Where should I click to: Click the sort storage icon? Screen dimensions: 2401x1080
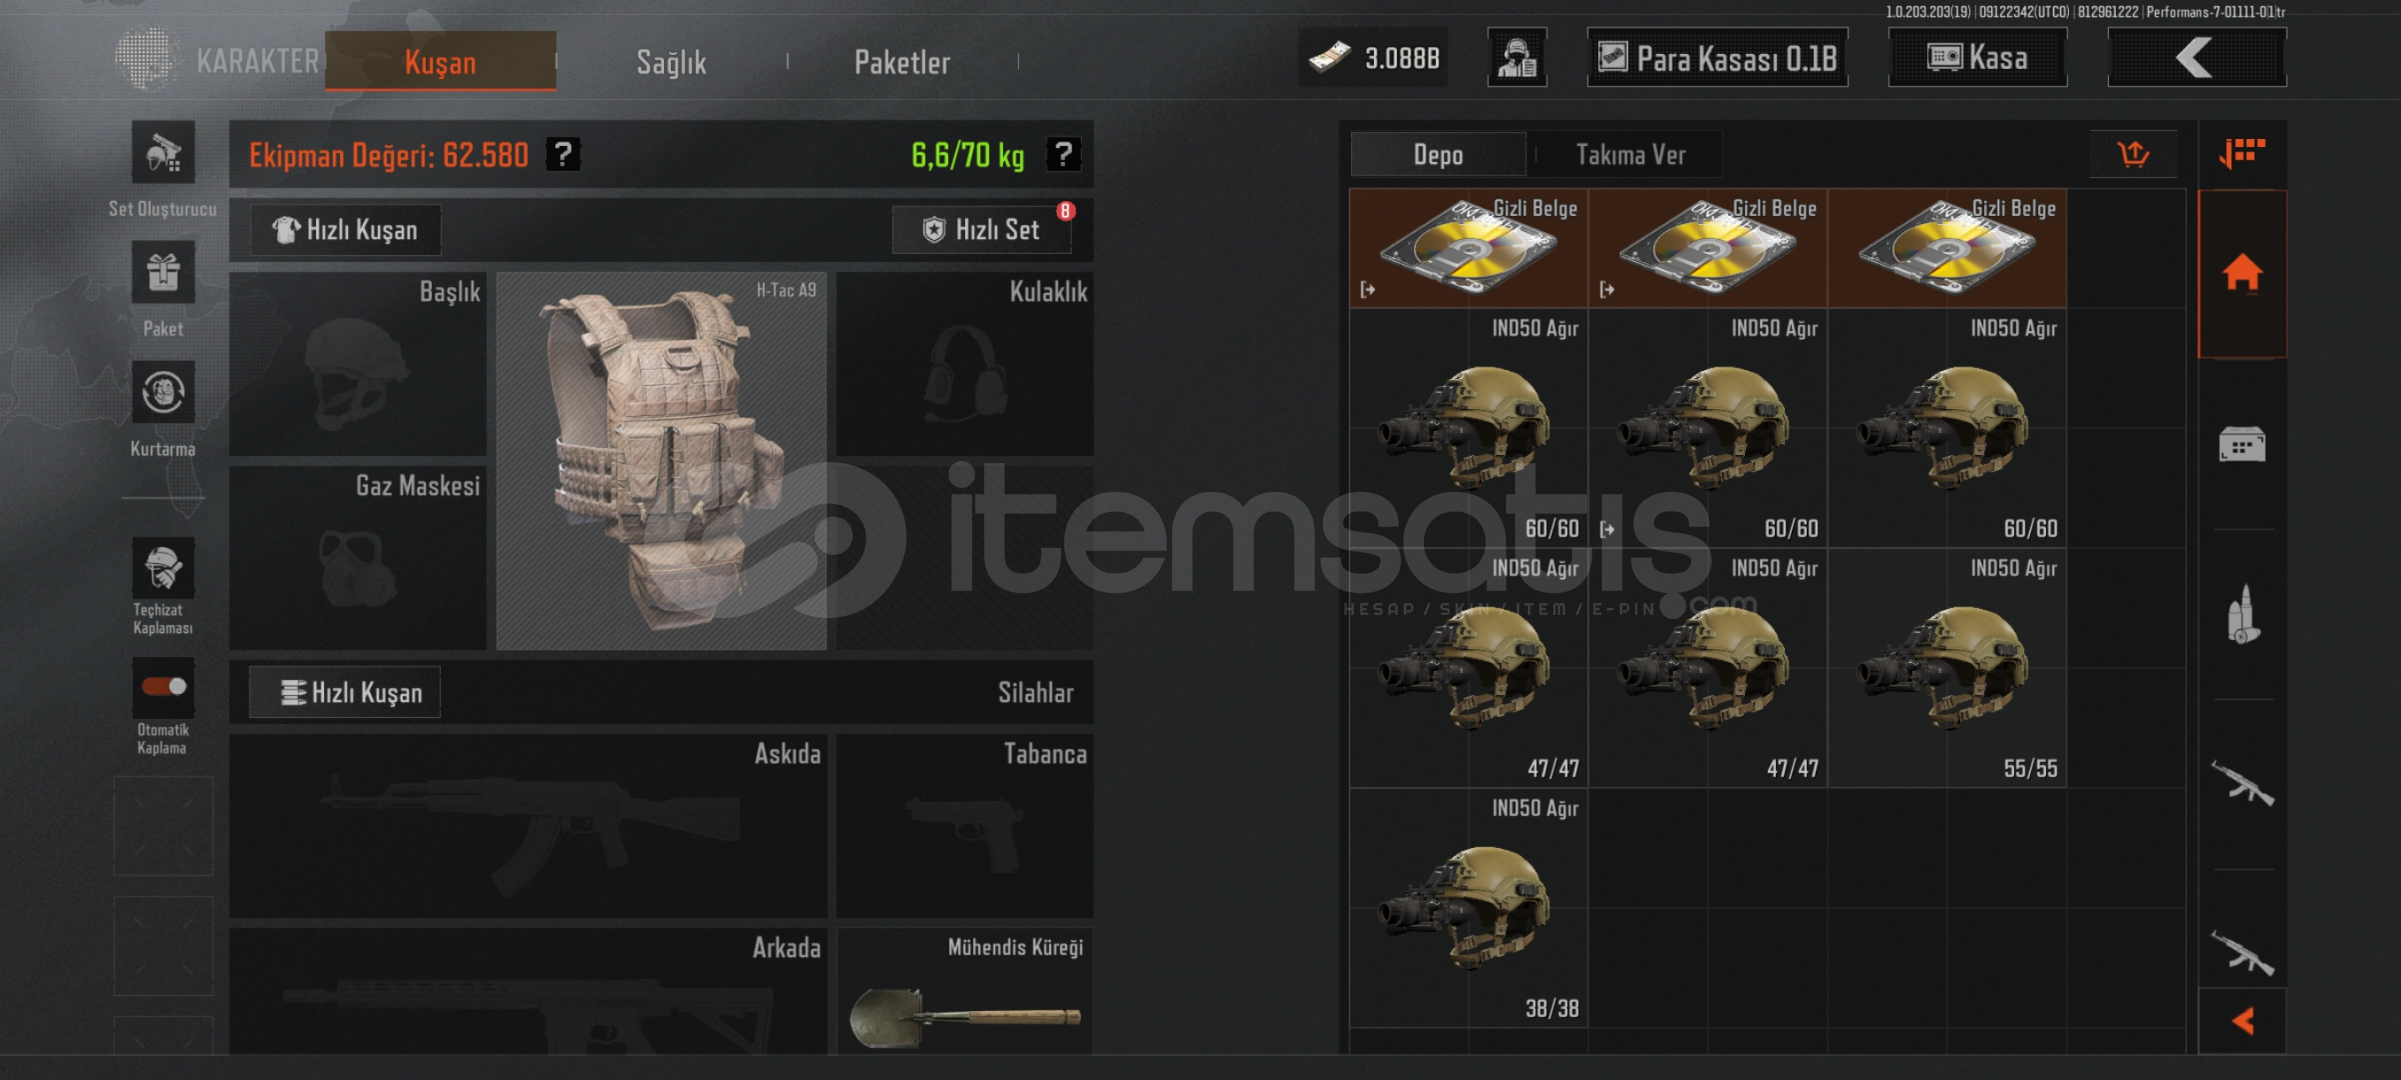(2241, 153)
